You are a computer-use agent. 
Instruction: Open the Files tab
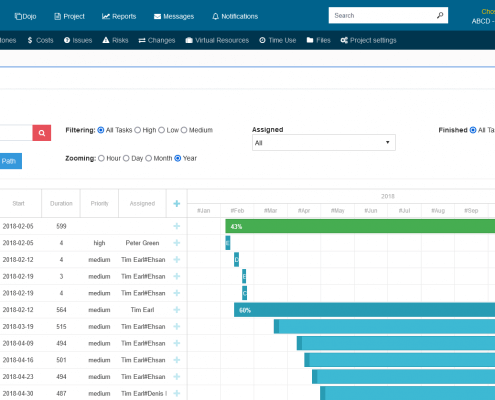(318, 40)
